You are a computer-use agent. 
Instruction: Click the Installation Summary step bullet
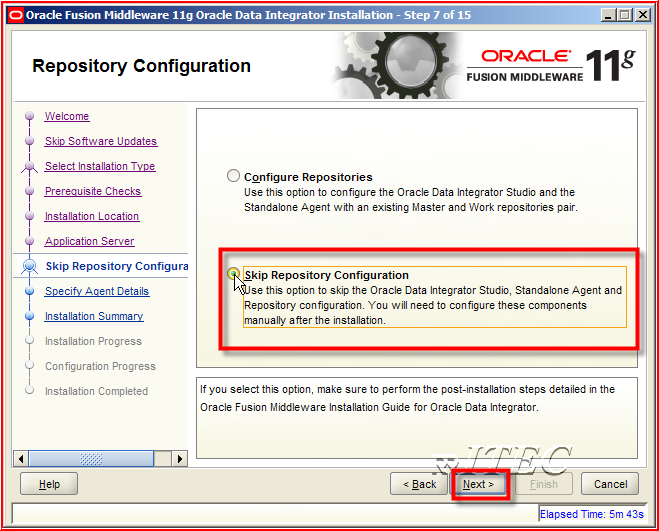coord(29,316)
